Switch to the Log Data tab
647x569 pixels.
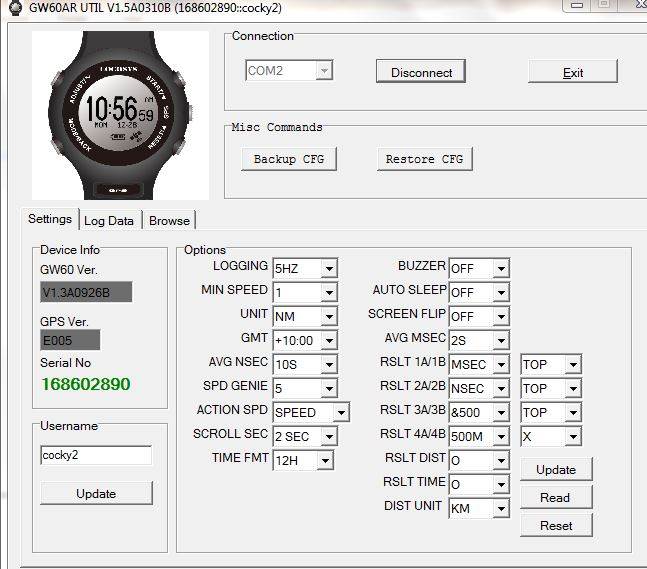108,221
